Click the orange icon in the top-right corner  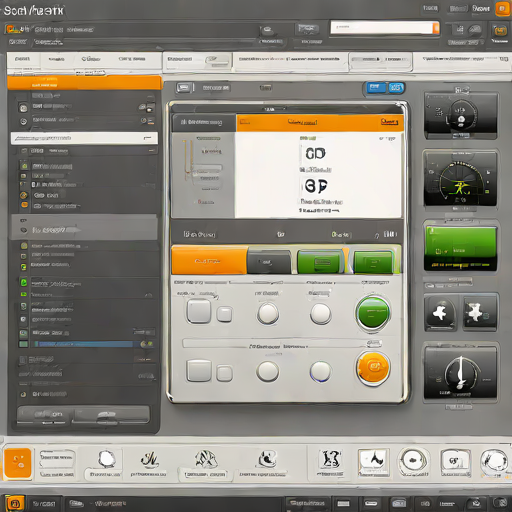click(x=502, y=9)
